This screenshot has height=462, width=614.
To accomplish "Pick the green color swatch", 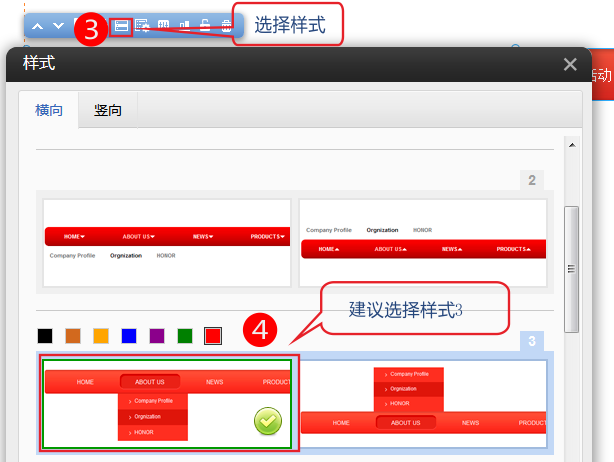I will click(185, 337).
